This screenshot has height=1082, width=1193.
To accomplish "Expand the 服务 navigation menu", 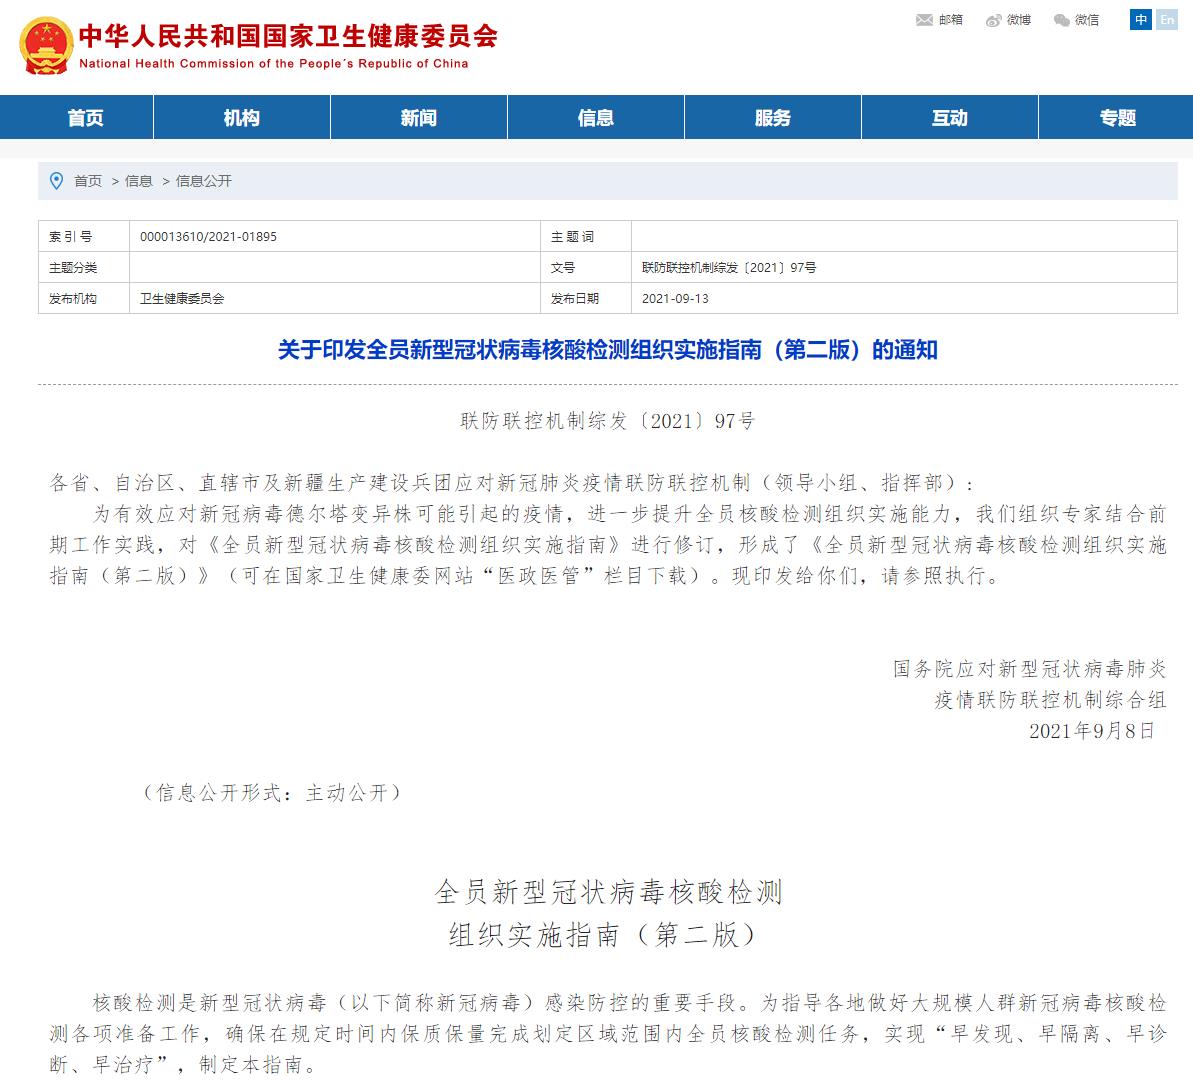I will [772, 118].
